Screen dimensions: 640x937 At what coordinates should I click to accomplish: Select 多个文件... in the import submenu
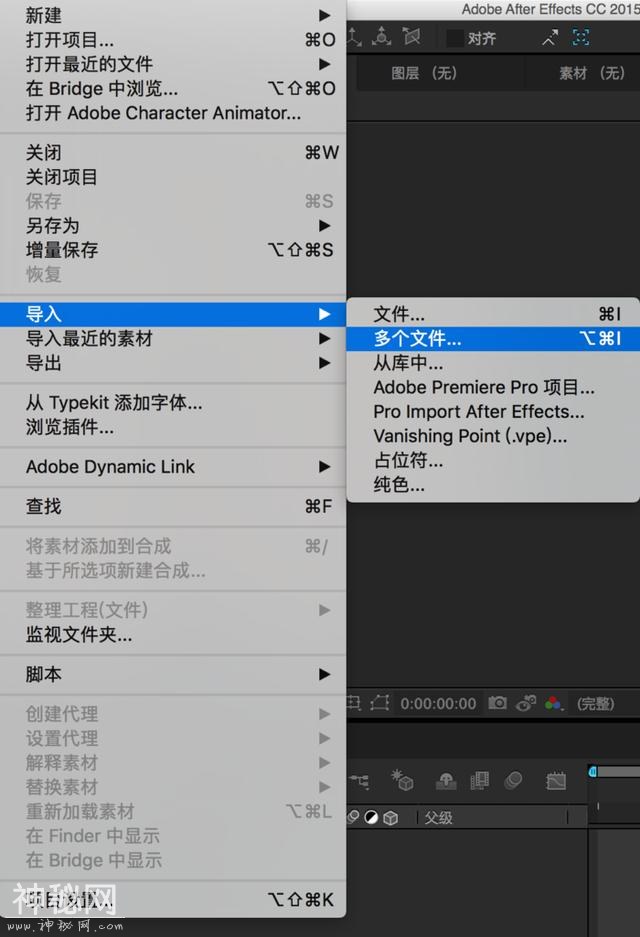tap(494, 339)
